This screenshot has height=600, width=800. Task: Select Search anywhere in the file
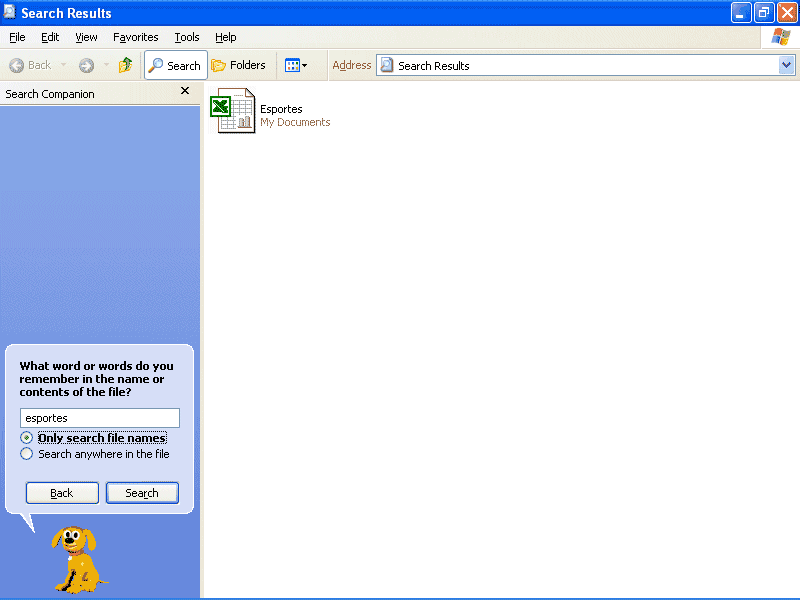27,454
